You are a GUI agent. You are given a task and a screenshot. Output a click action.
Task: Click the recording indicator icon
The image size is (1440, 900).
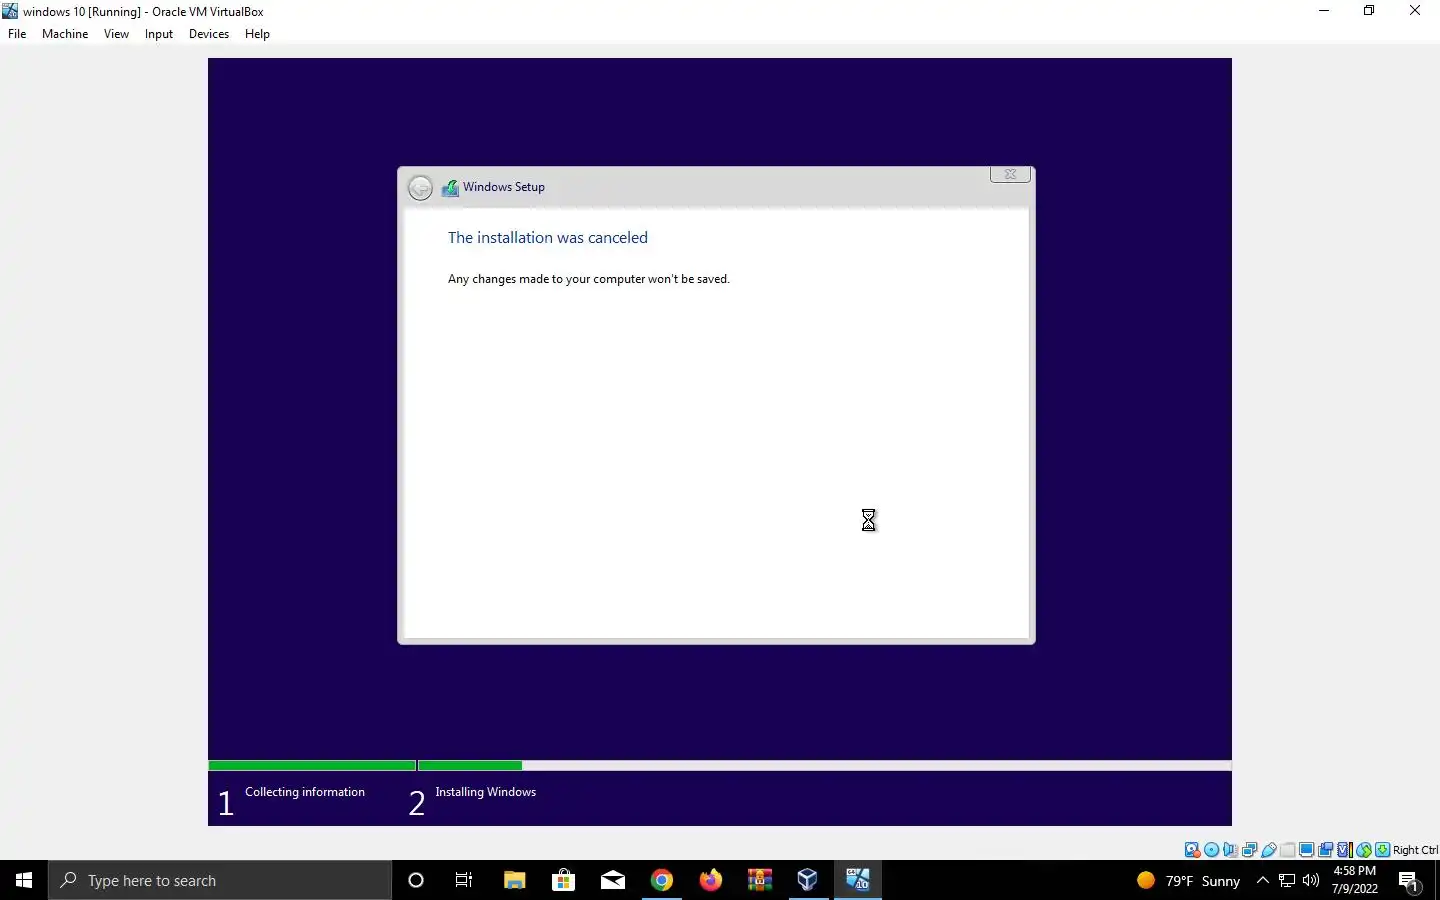click(1325, 850)
